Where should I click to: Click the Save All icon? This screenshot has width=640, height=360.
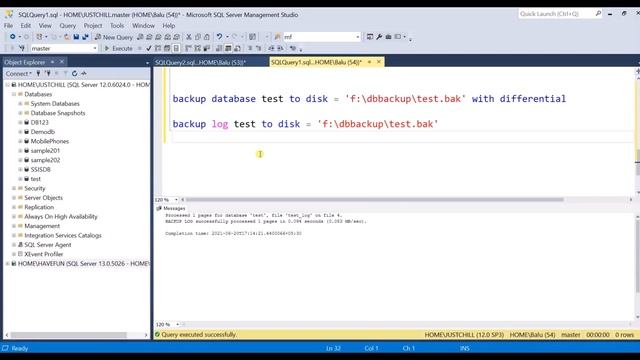(x=85, y=37)
